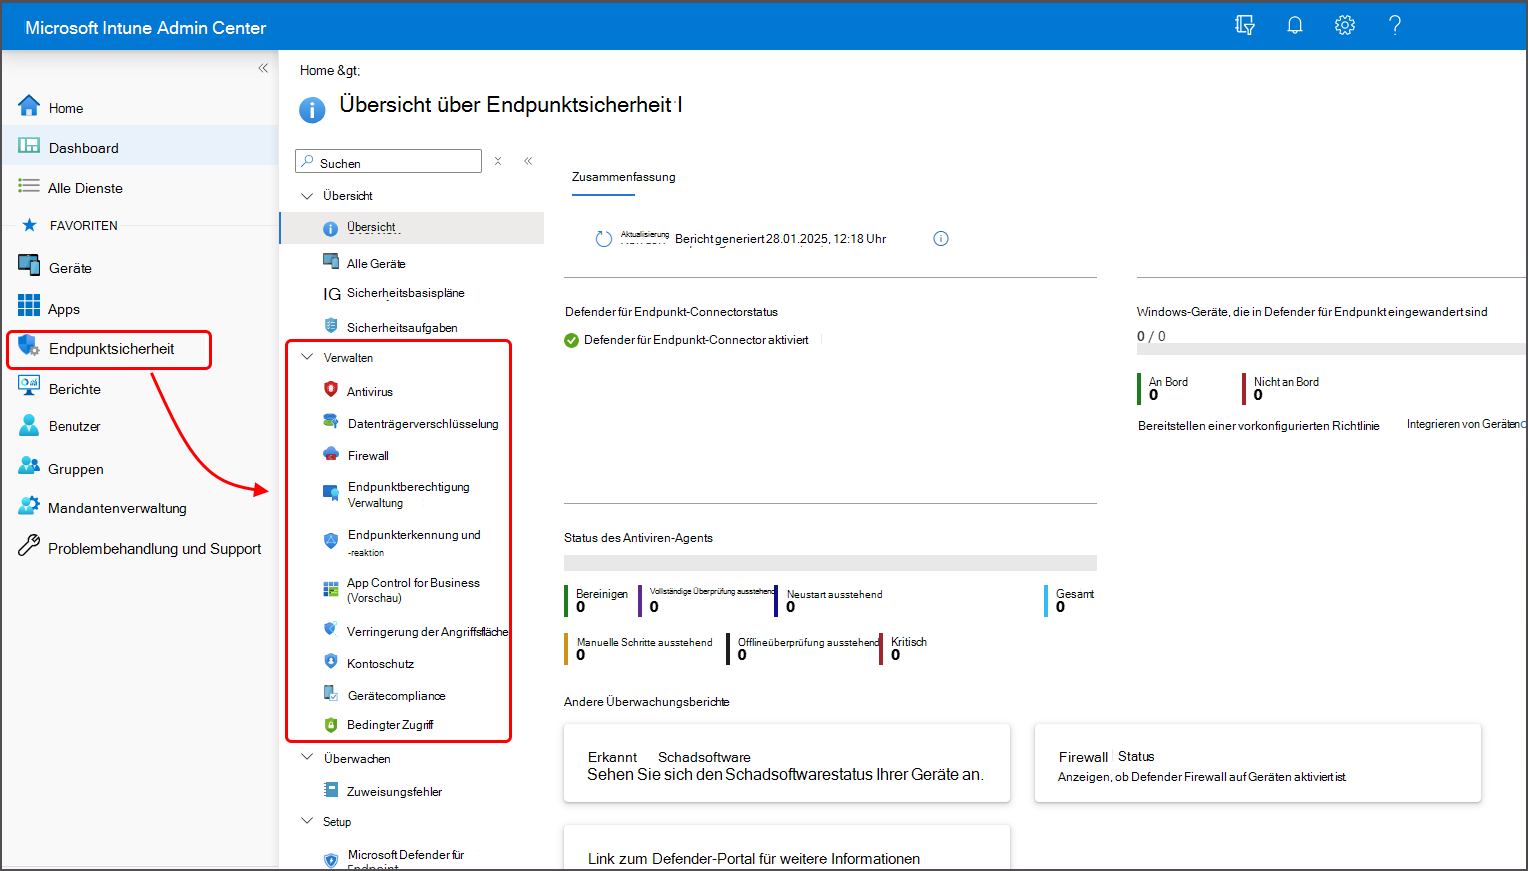Collapse the left navigation pane
This screenshot has height=871, width=1528.
pyautogui.click(x=263, y=68)
